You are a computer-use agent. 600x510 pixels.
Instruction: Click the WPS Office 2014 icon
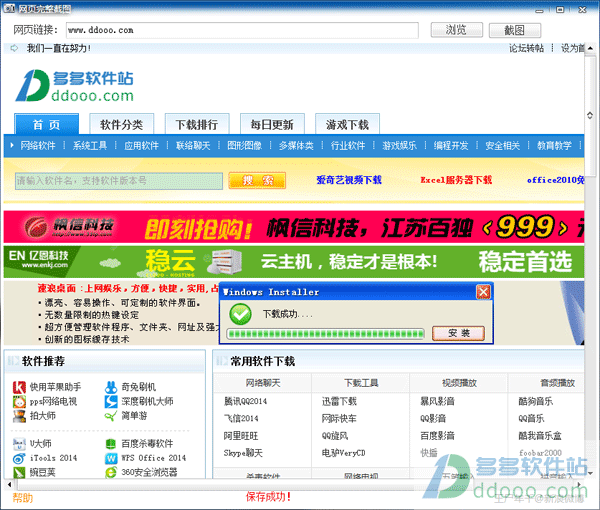point(111,458)
